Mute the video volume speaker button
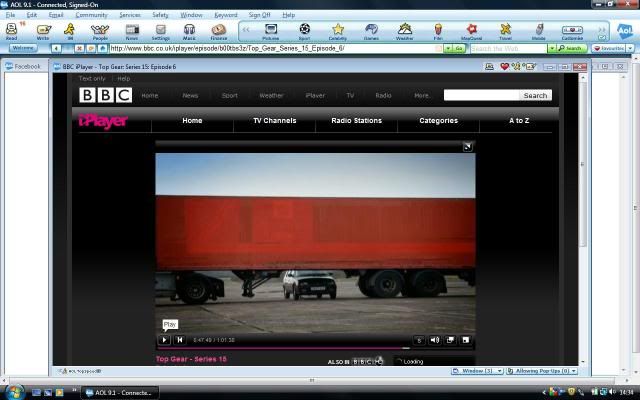The image size is (640, 400). [x=435, y=340]
